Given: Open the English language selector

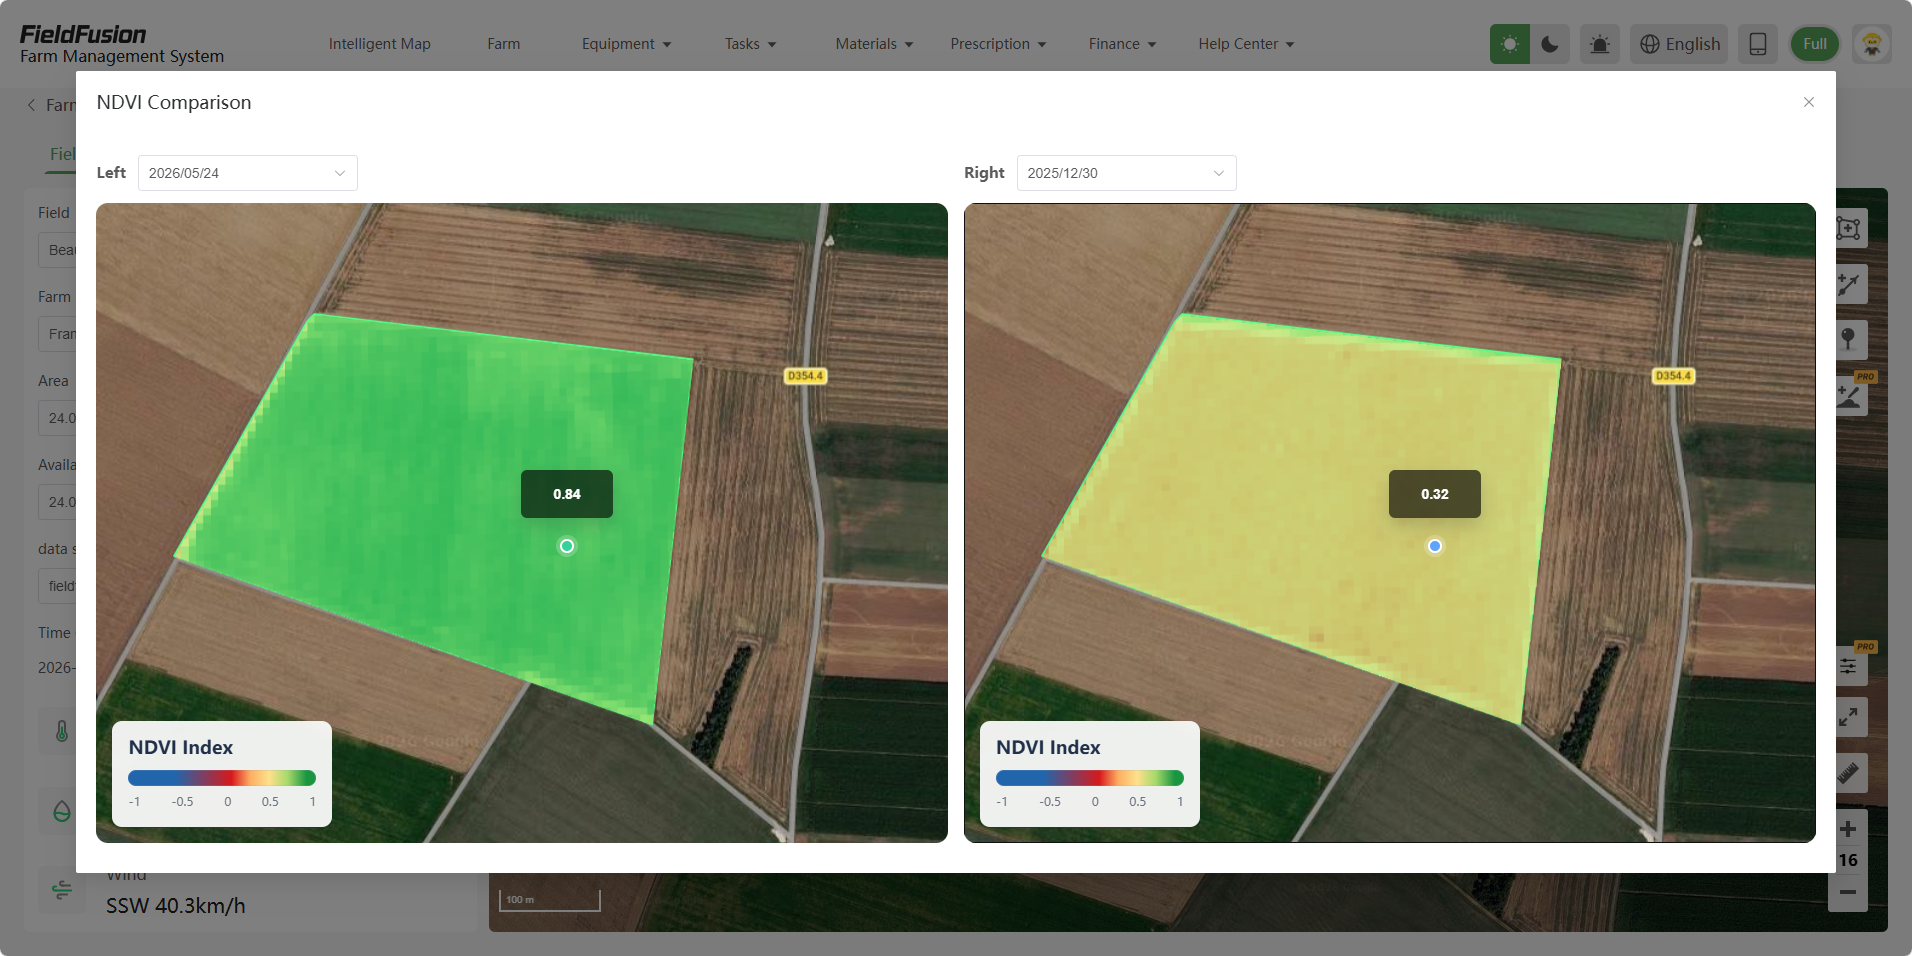Looking at the screenshot, I should click(1679, 44).
